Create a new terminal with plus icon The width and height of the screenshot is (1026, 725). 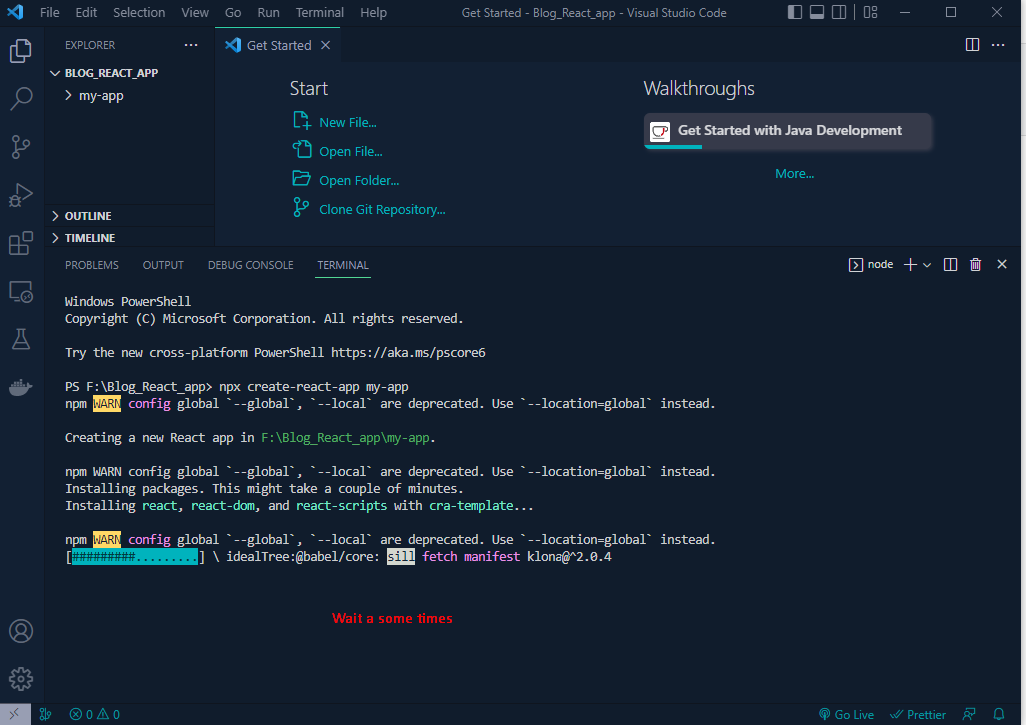(910, 264)
